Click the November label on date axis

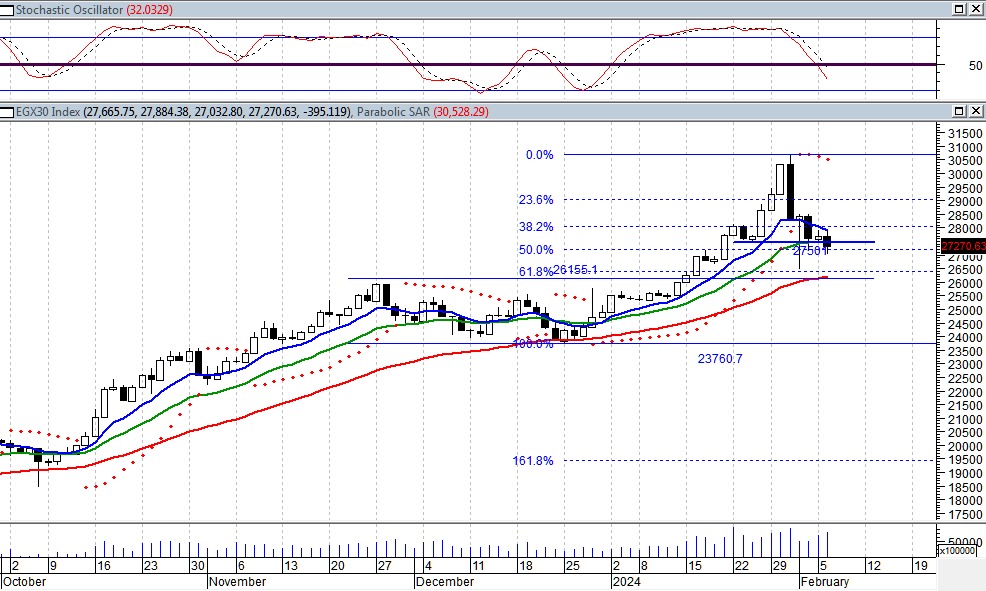pyautogui.click(x=238, y=582)
